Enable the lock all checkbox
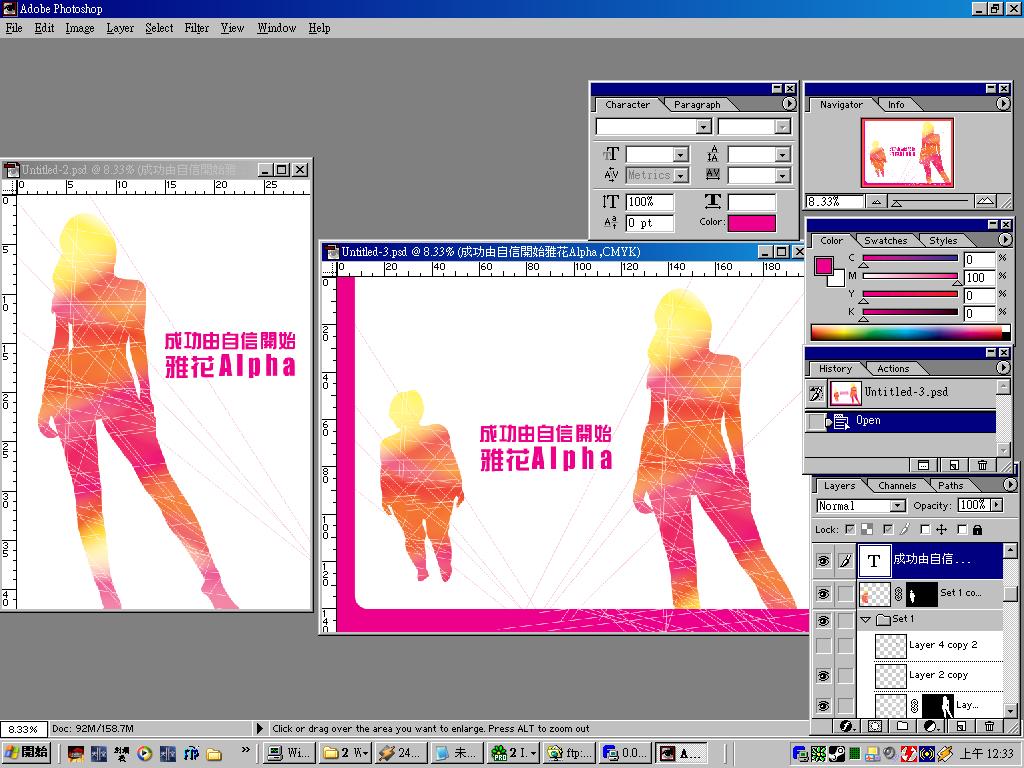 pos(962,530)
